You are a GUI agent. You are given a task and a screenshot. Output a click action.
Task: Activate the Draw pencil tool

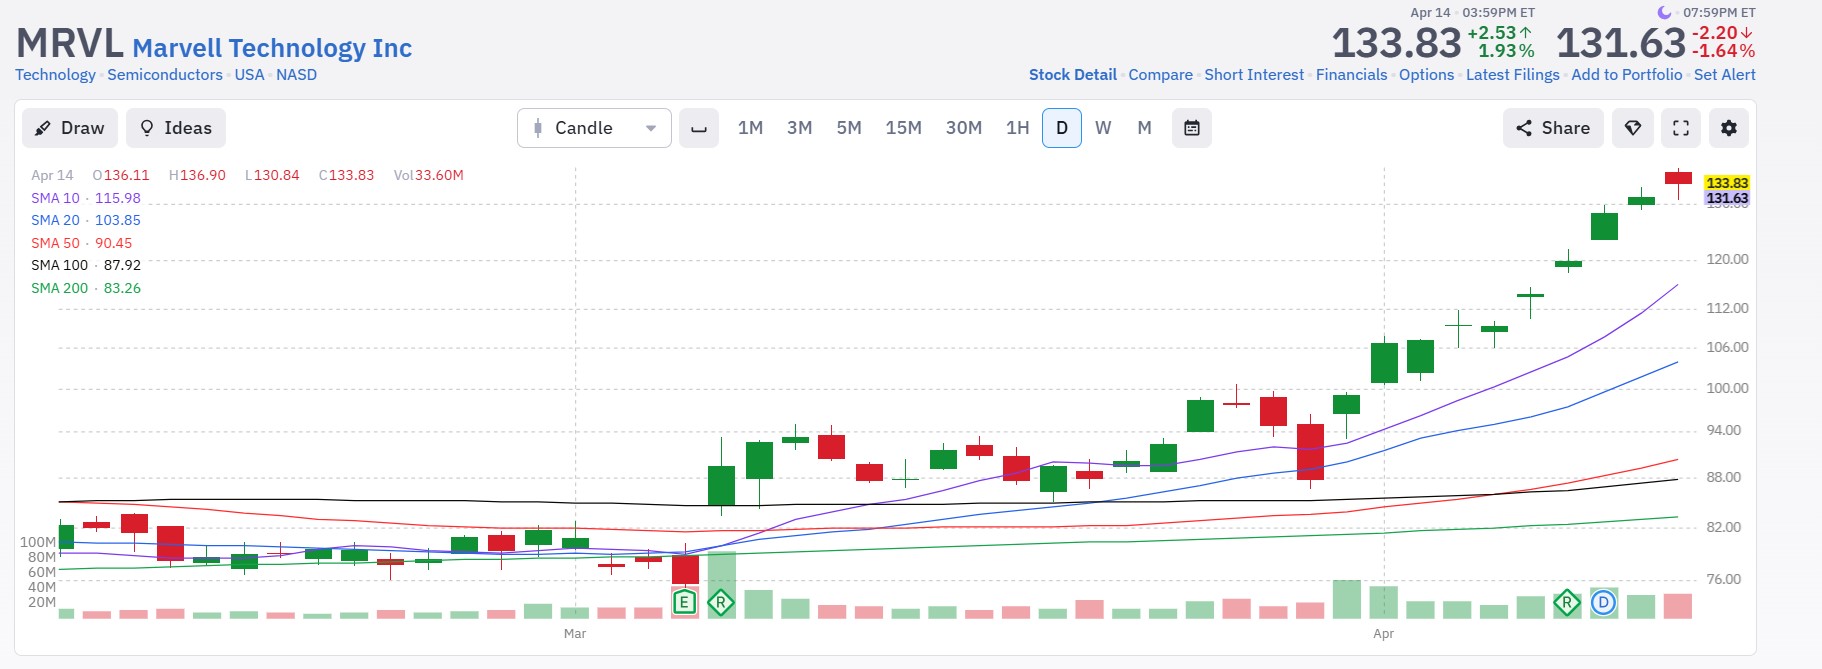(70, 128)
